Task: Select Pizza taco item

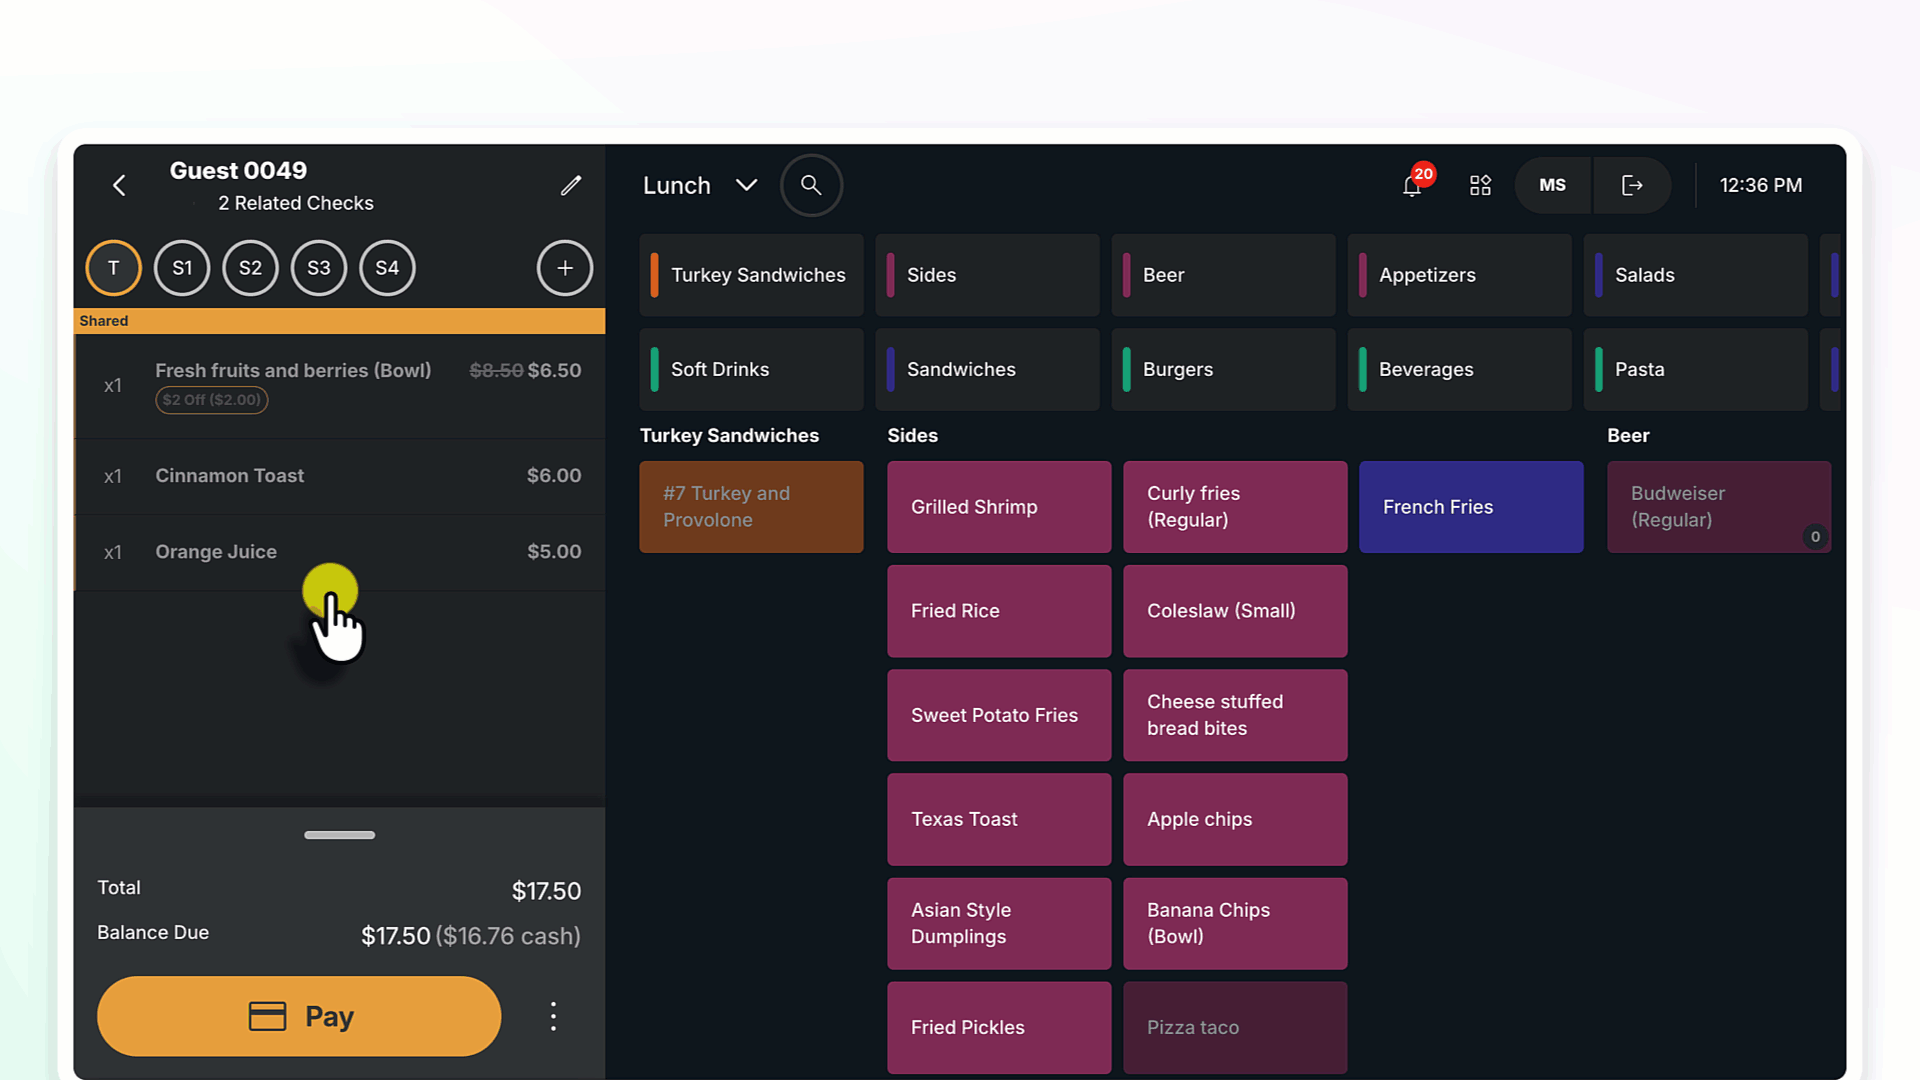Action: [x=1235, y=1027]
